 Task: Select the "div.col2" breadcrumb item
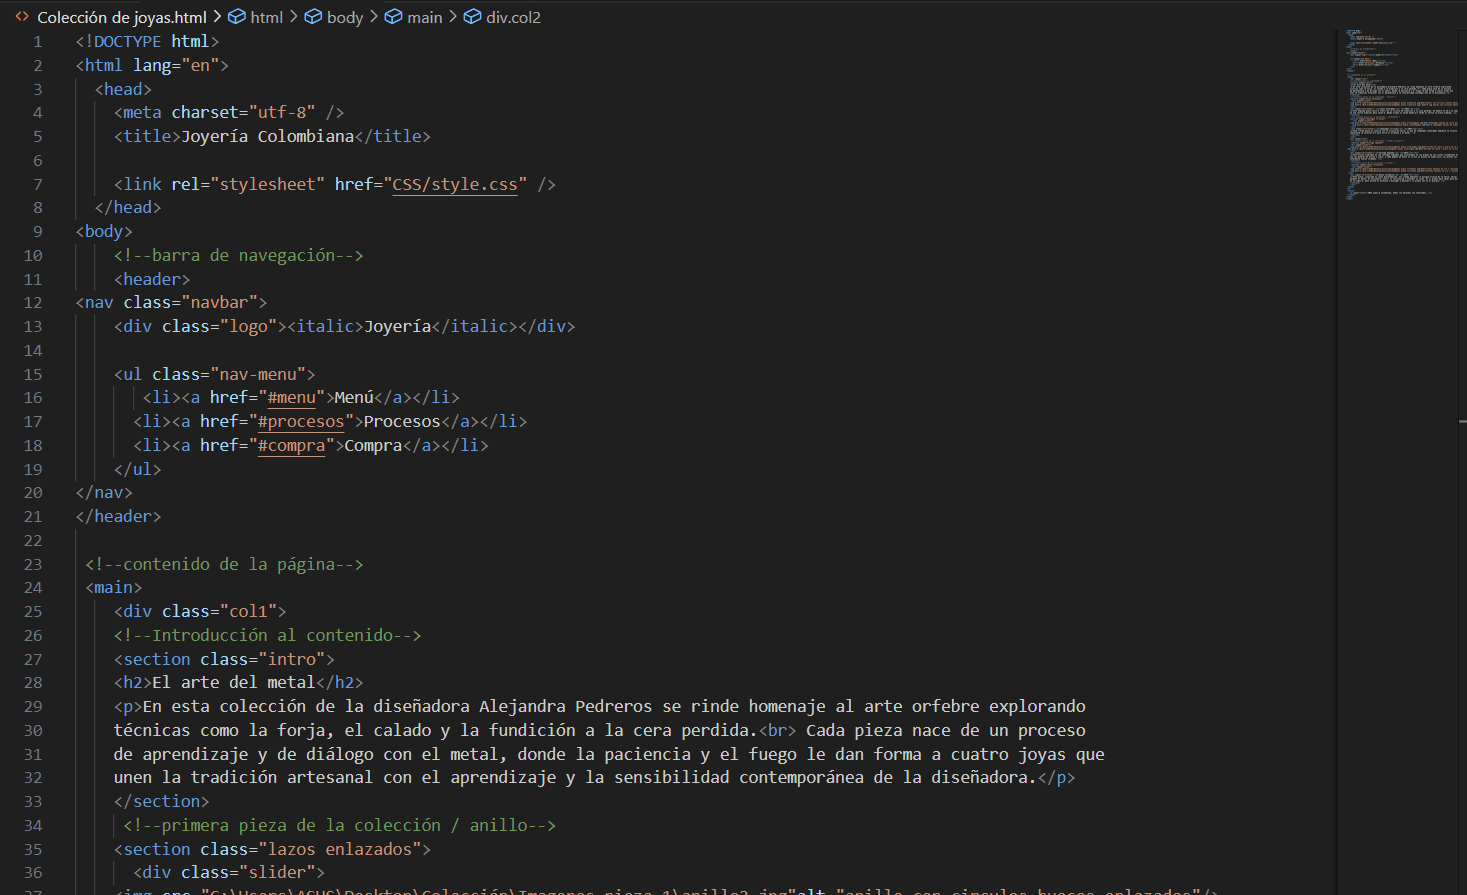pos(503,17)
